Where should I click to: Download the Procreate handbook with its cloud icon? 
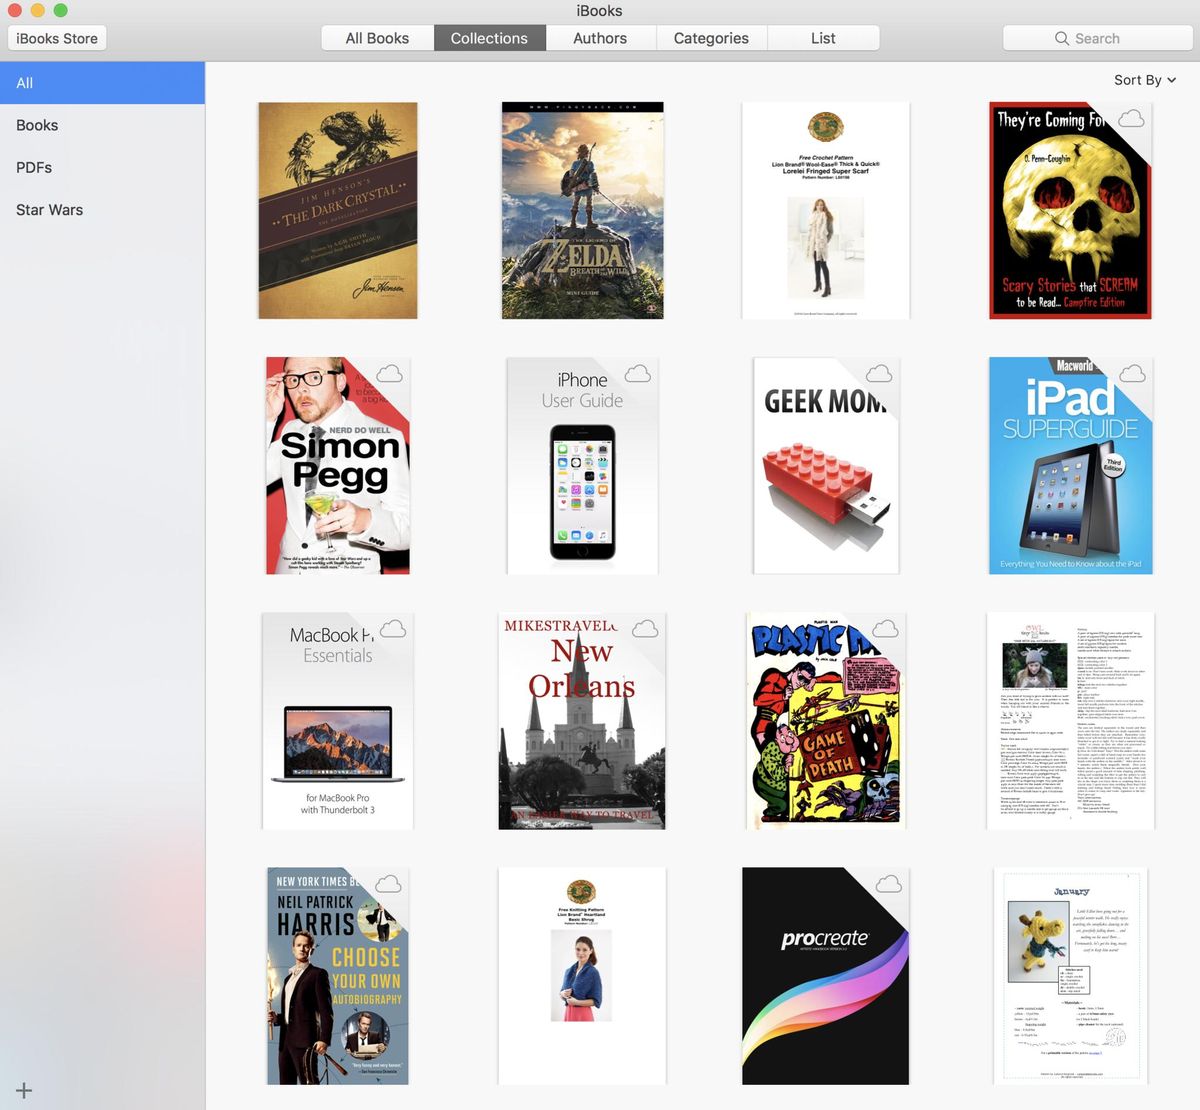pyautogui.click(x=886, y=883)
